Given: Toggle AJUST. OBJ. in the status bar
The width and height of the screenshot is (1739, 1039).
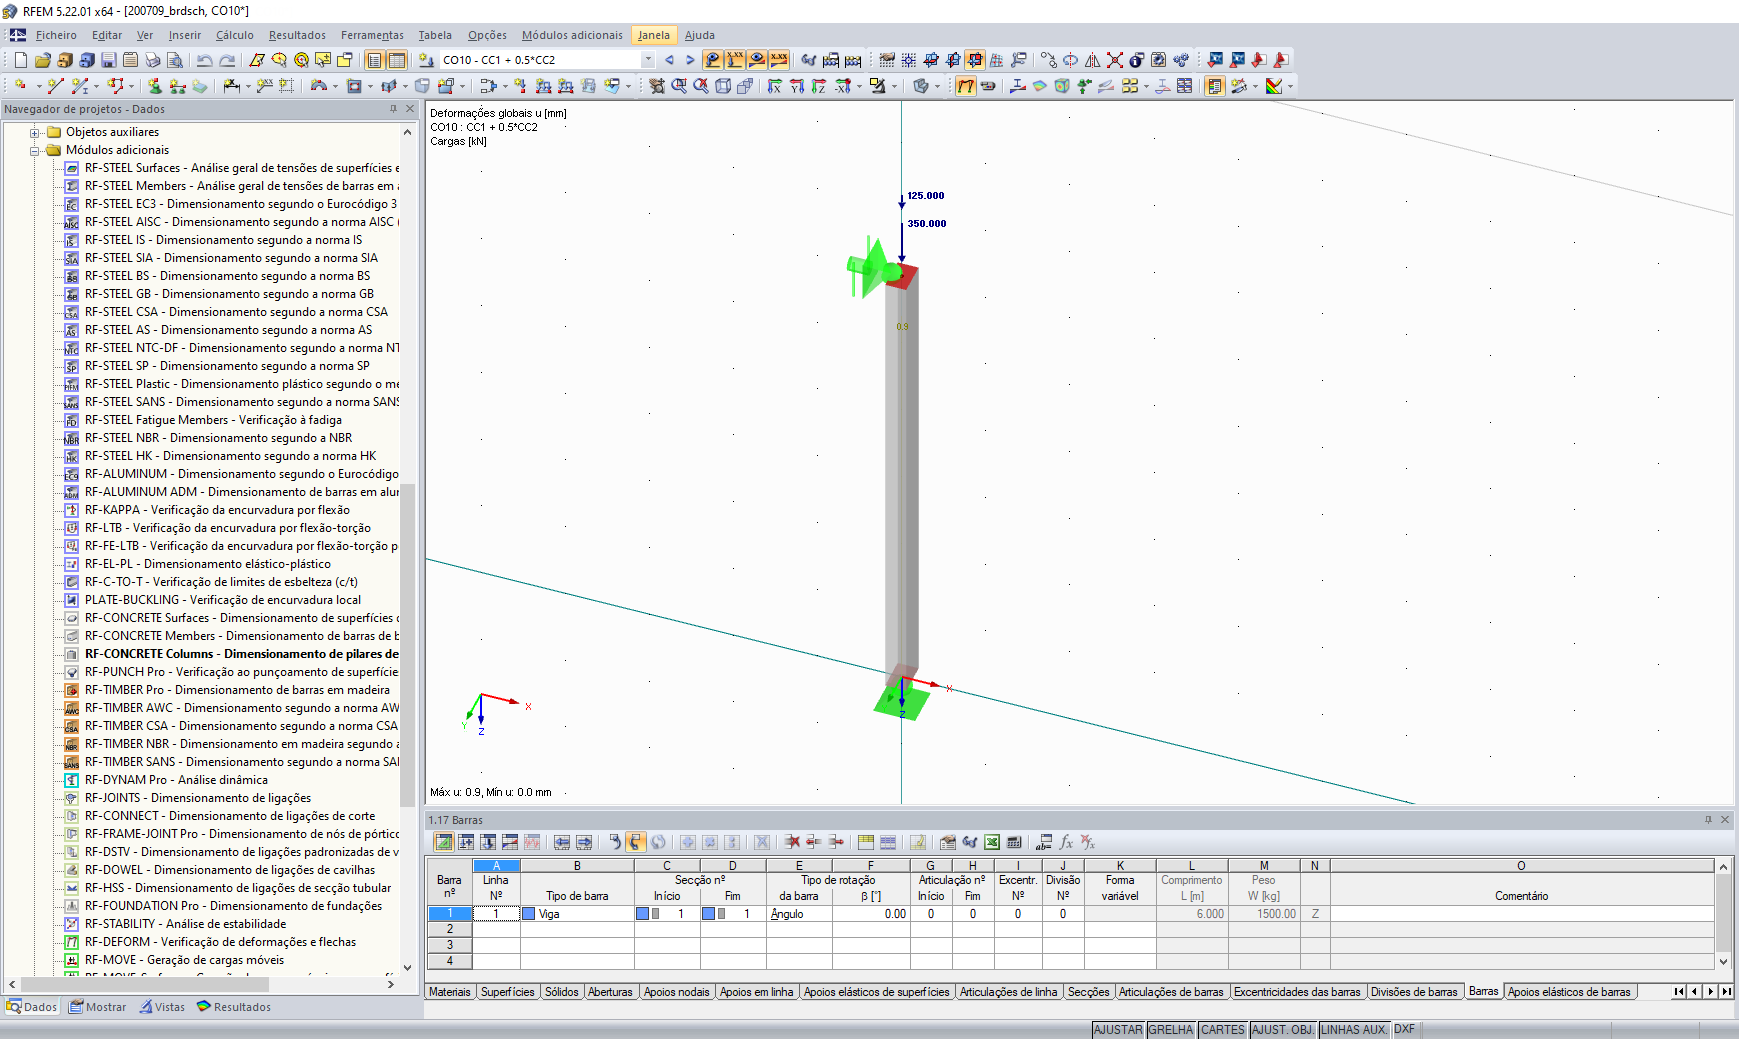Looking at the screenshot, I should [1283, 1030].
